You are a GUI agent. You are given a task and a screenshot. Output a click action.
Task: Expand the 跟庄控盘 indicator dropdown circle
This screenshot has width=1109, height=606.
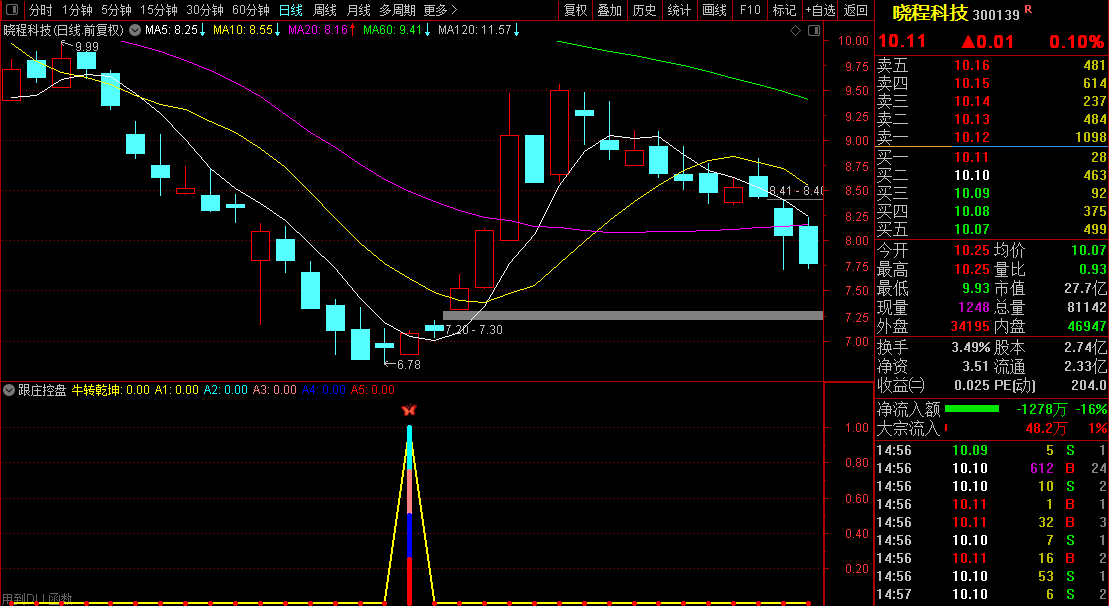(9, 390)
